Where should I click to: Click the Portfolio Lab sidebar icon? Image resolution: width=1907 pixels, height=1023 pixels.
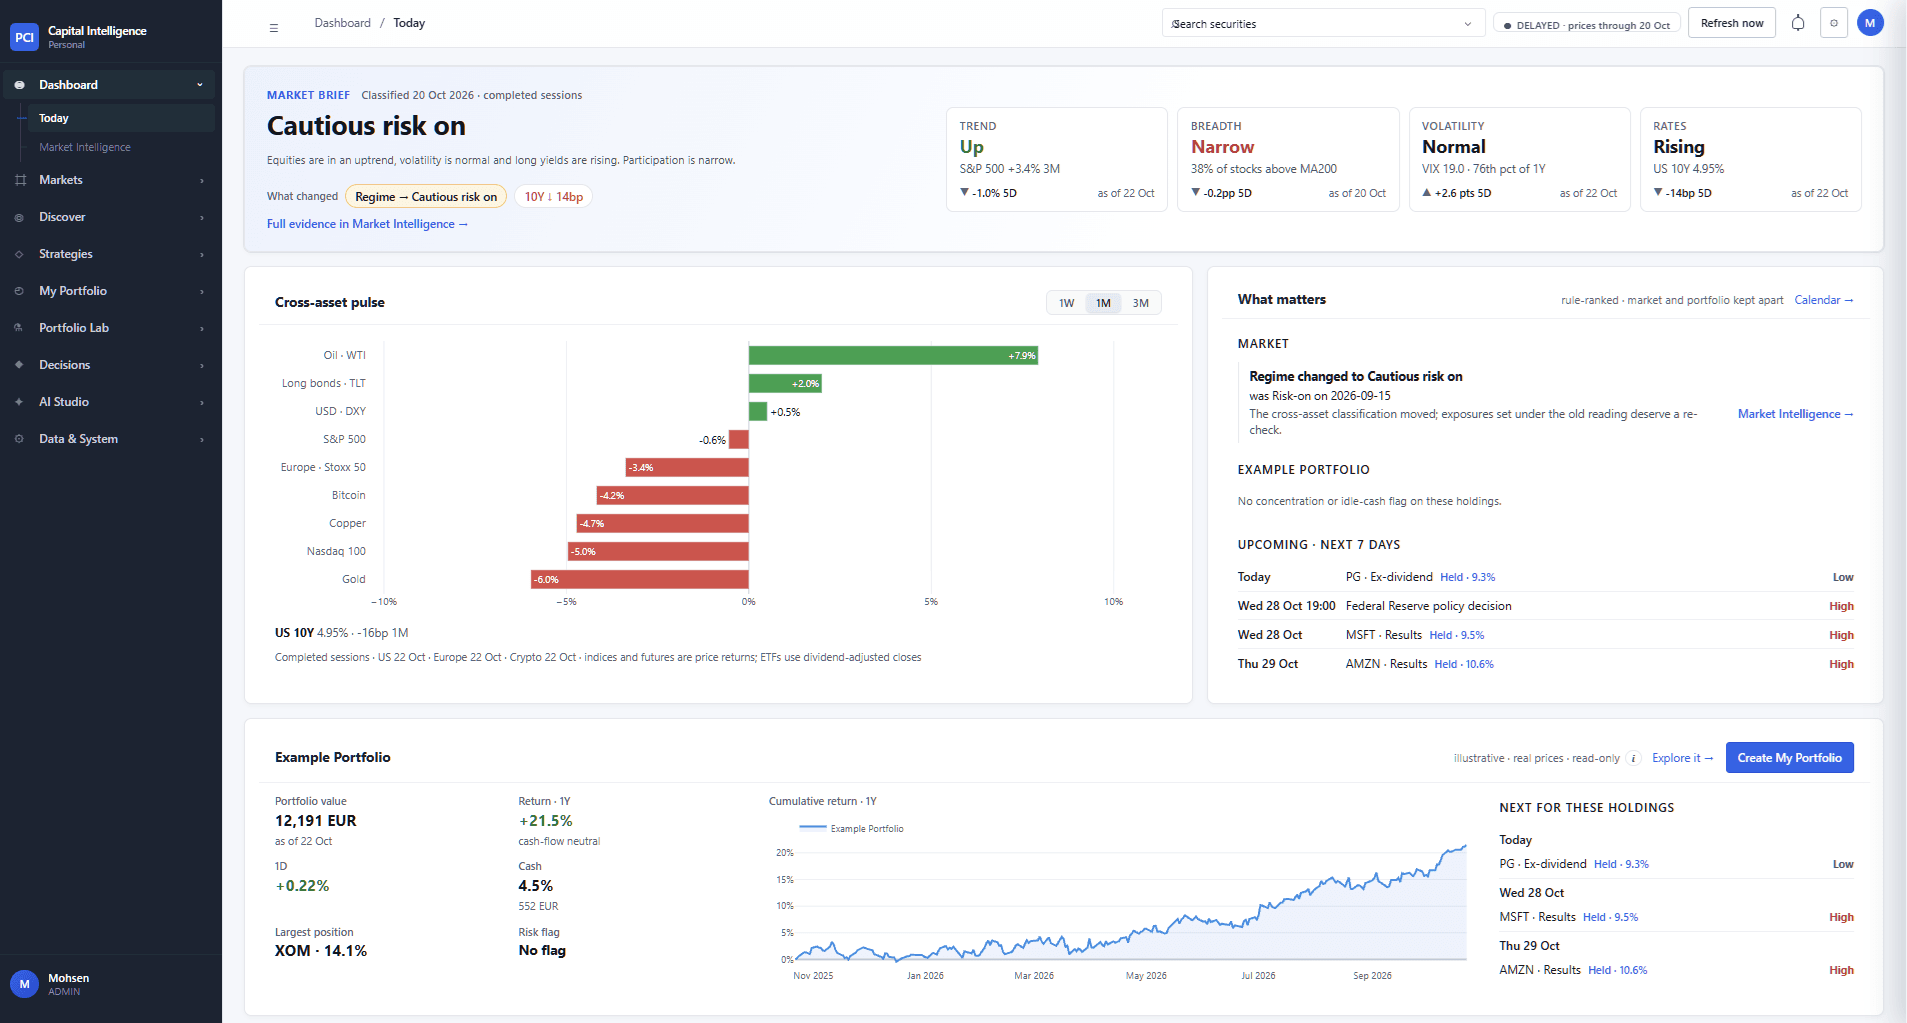point(19,328)
